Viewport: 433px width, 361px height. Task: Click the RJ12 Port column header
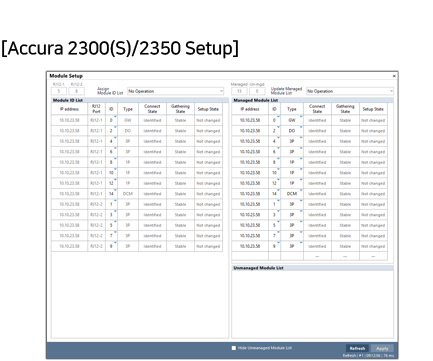coord(96,109)
